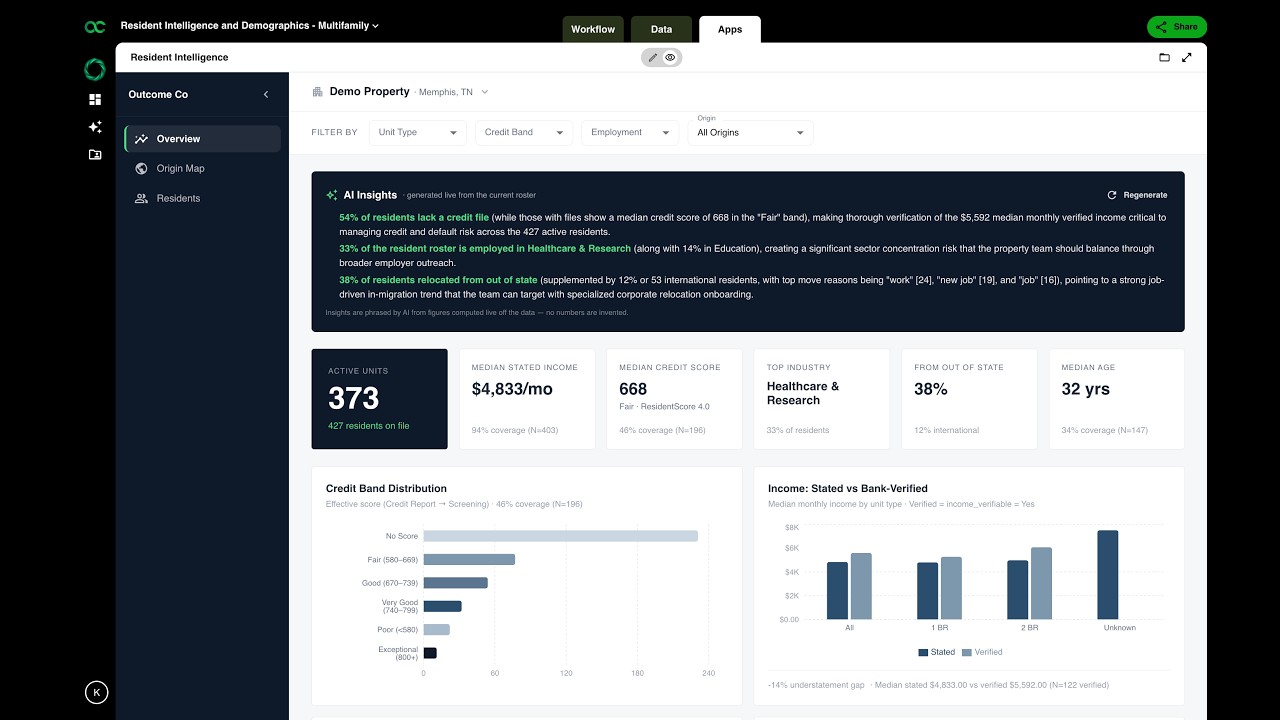Click the folder icon in the app header
This screenshot has height=720, width=1280.
tap(1164, 57)
